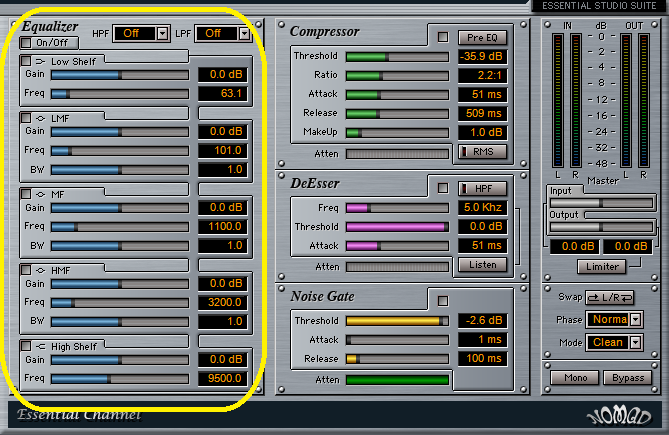Activate the Limiter button
The image size is (669, 435).
coord(602,267)
